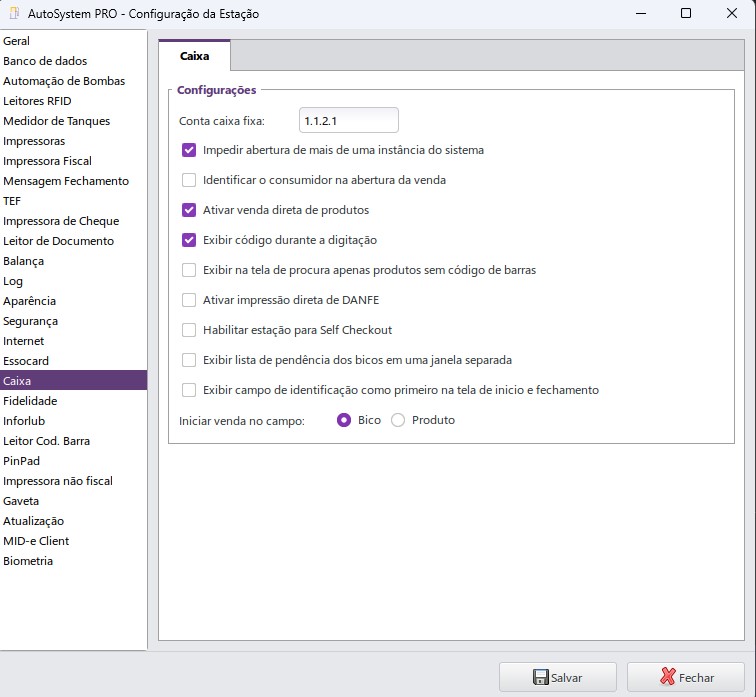Open Banco de dados settings in sidebar
Screen dimensions: 756x697
(45, 61)
